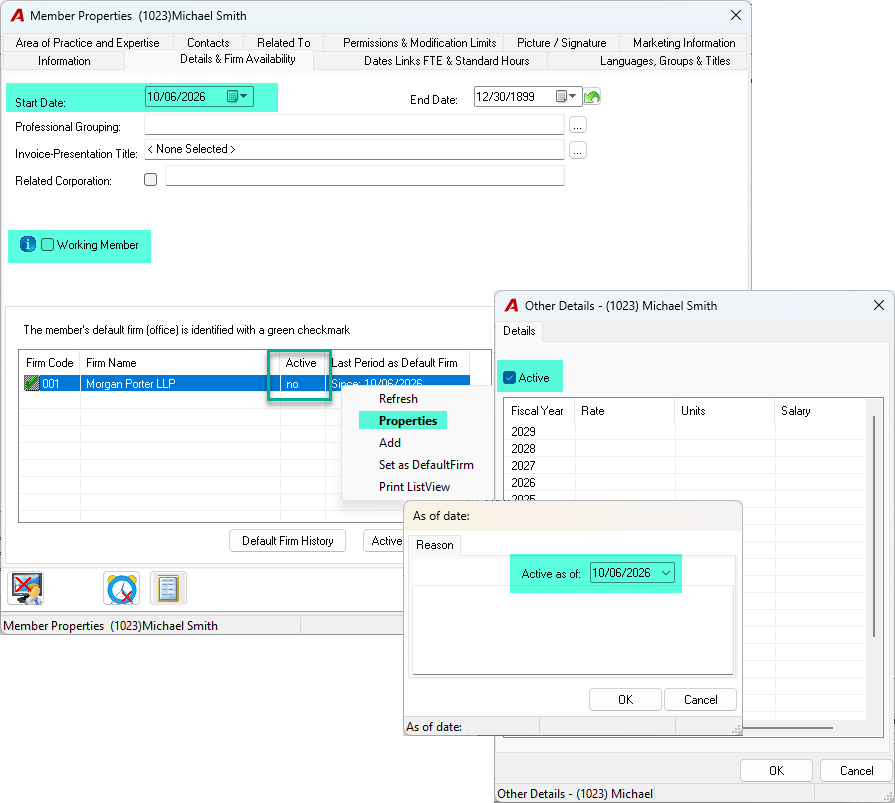The width and height of the screenshot is (895, 803).
Task: Click Add in the context menu
Action: [390, 443]
